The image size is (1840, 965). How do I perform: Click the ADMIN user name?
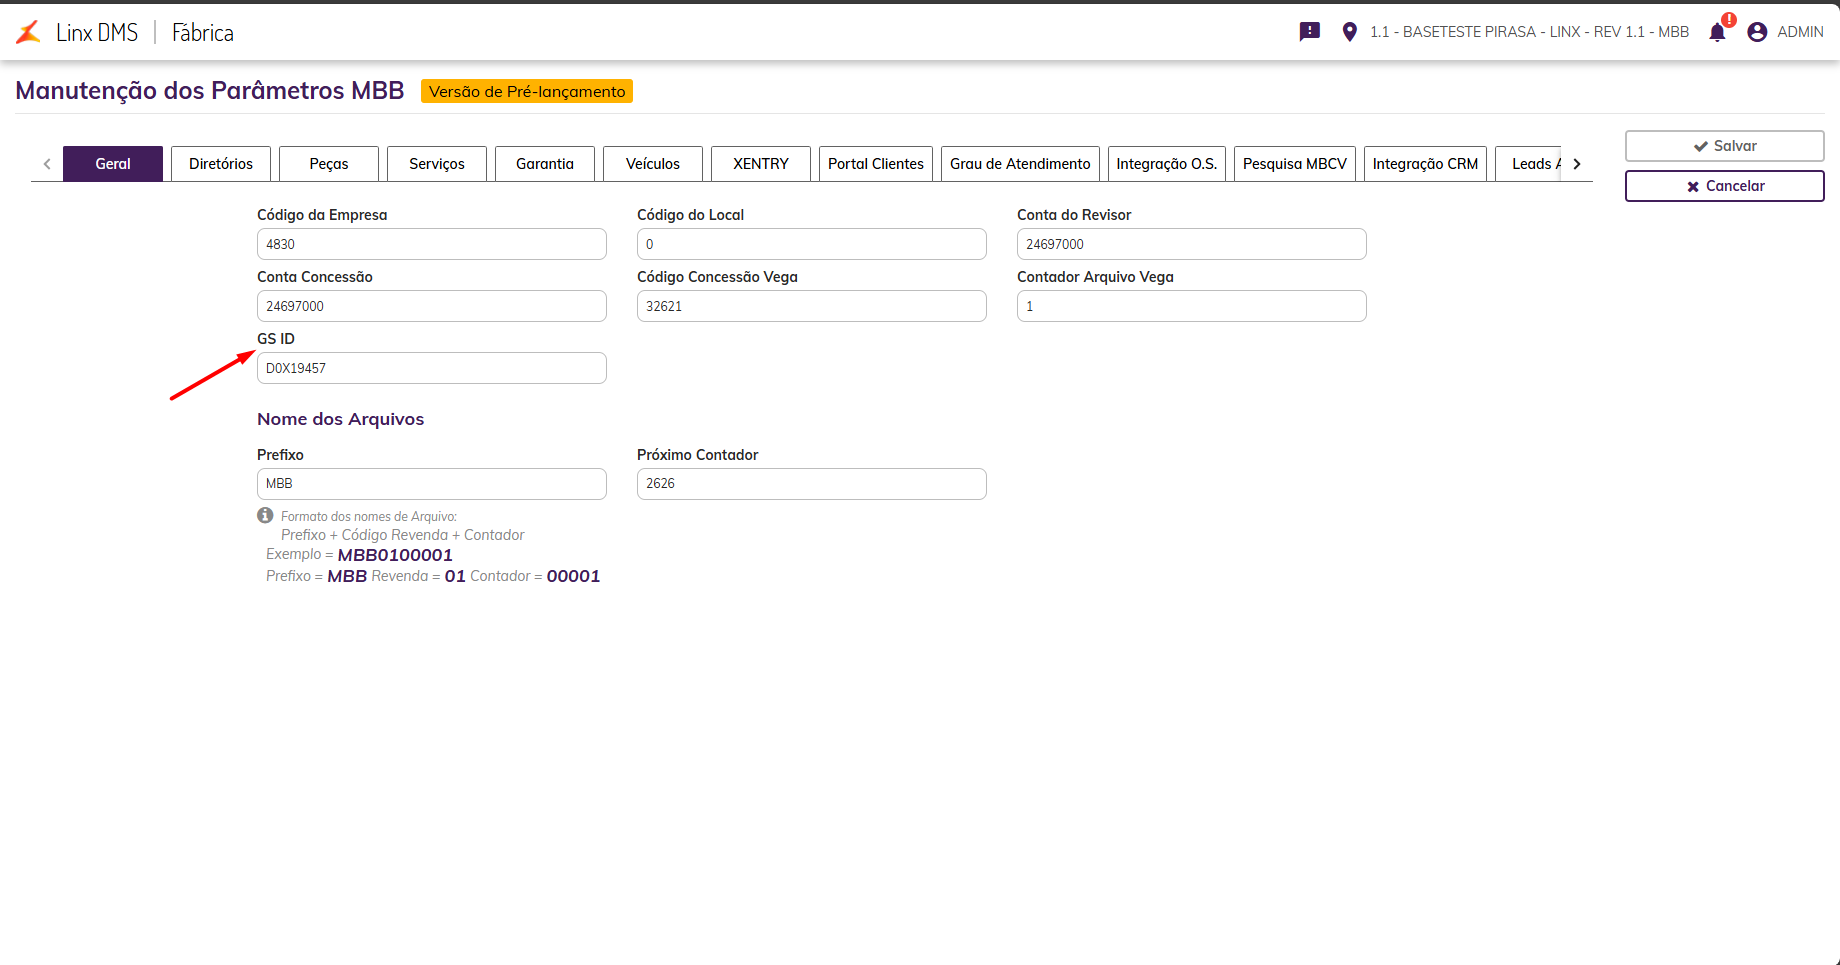[1800, 32]
